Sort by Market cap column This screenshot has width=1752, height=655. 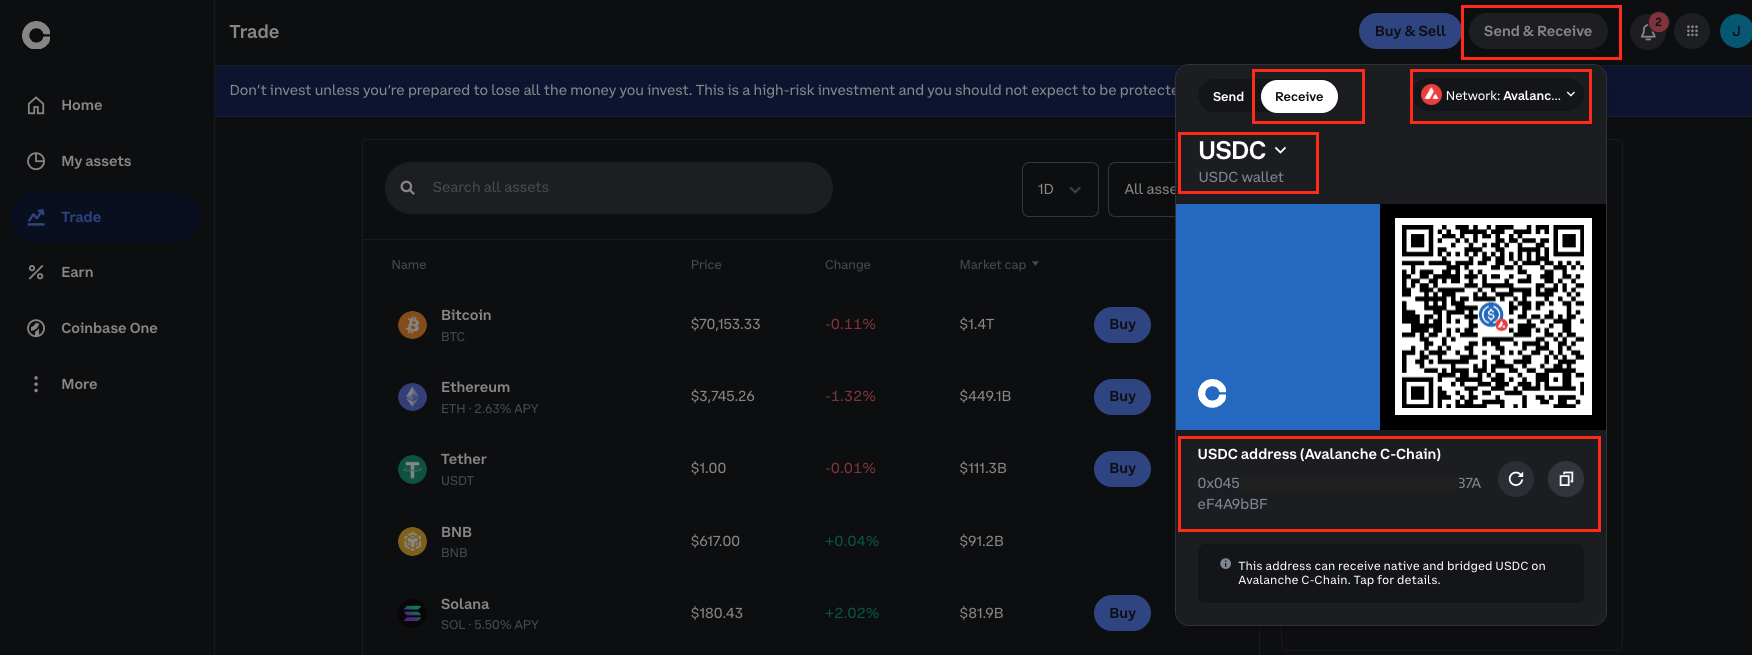(x=999, y=265)
